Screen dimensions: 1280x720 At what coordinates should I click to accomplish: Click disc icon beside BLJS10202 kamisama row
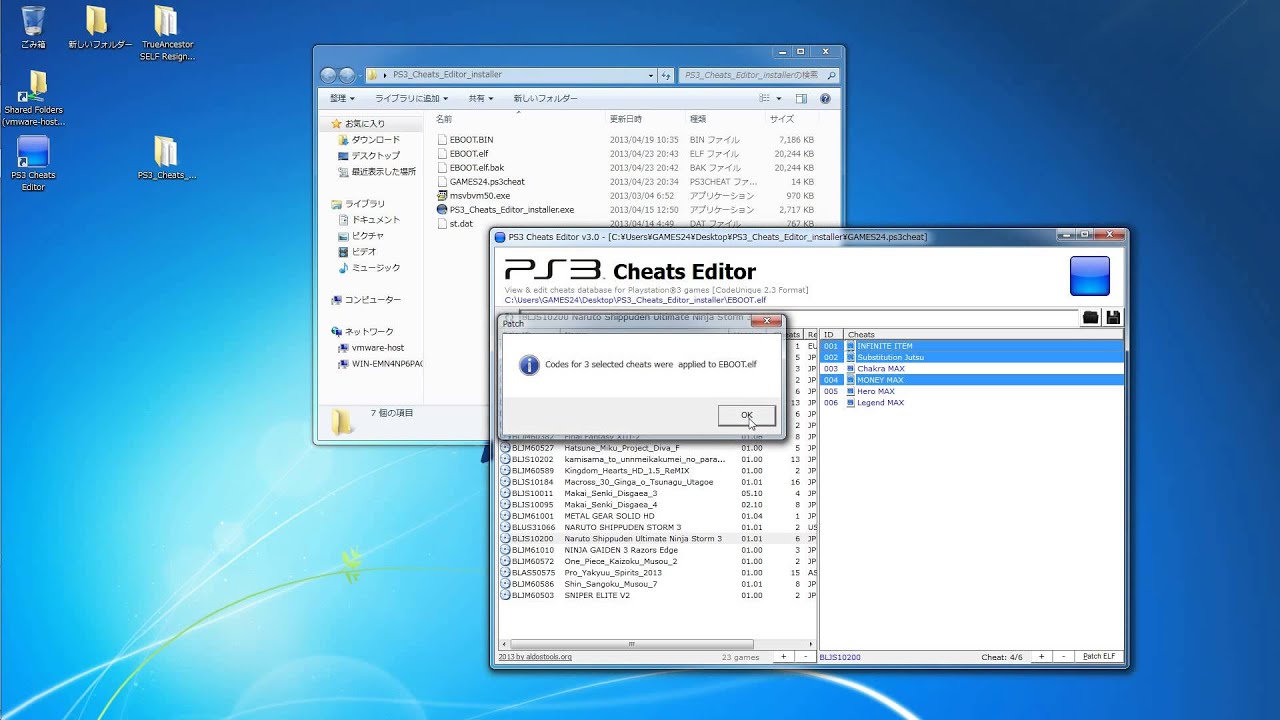[505, 459]
